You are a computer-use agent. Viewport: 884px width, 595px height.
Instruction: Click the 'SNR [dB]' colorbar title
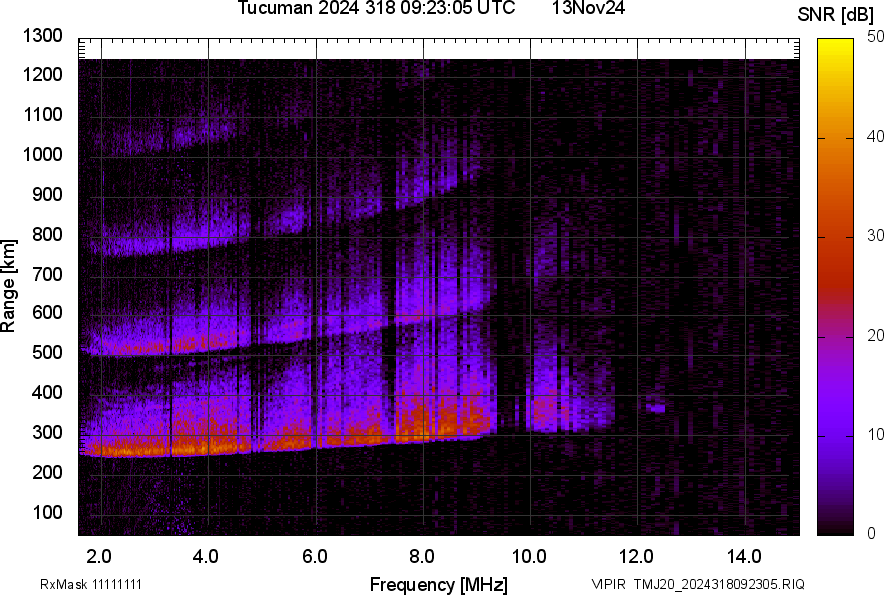click(x=836, y=15)
